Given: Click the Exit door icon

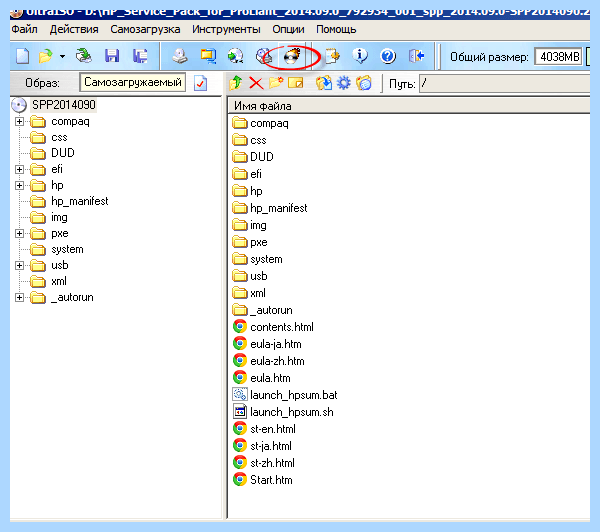Looking at the screenshot, I should (416, 56).
